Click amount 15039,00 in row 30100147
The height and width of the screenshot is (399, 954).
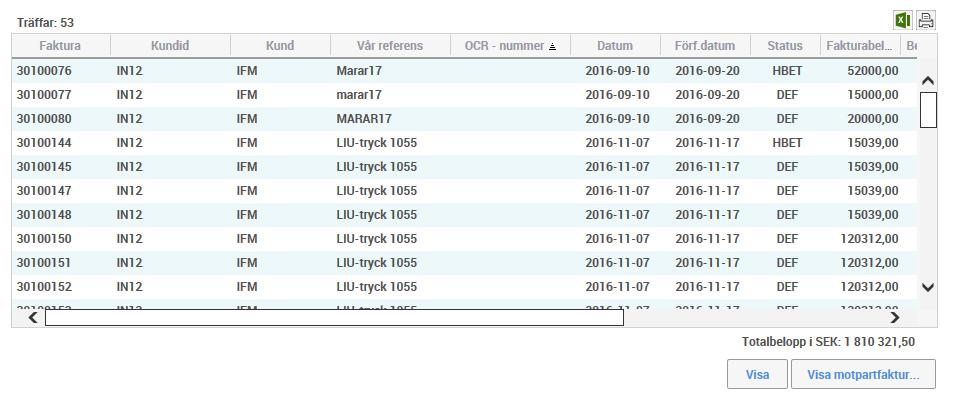click(872, 191)
